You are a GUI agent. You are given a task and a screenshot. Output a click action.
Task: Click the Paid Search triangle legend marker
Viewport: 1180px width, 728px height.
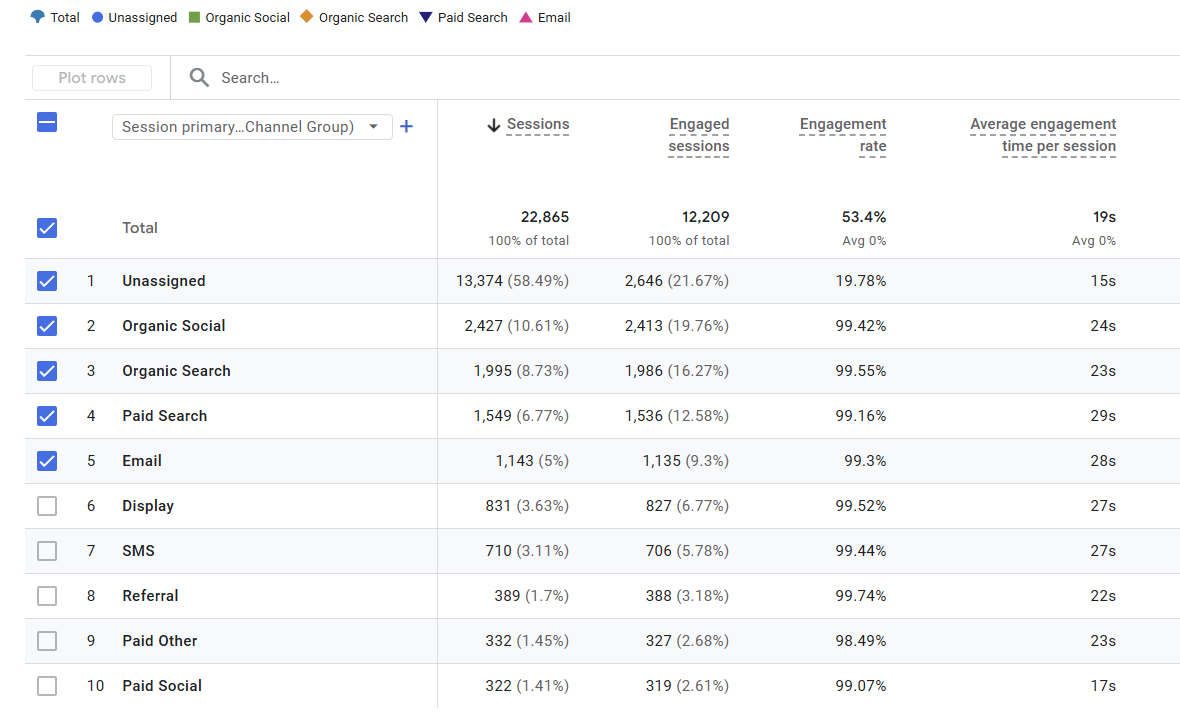click(425, 17)
